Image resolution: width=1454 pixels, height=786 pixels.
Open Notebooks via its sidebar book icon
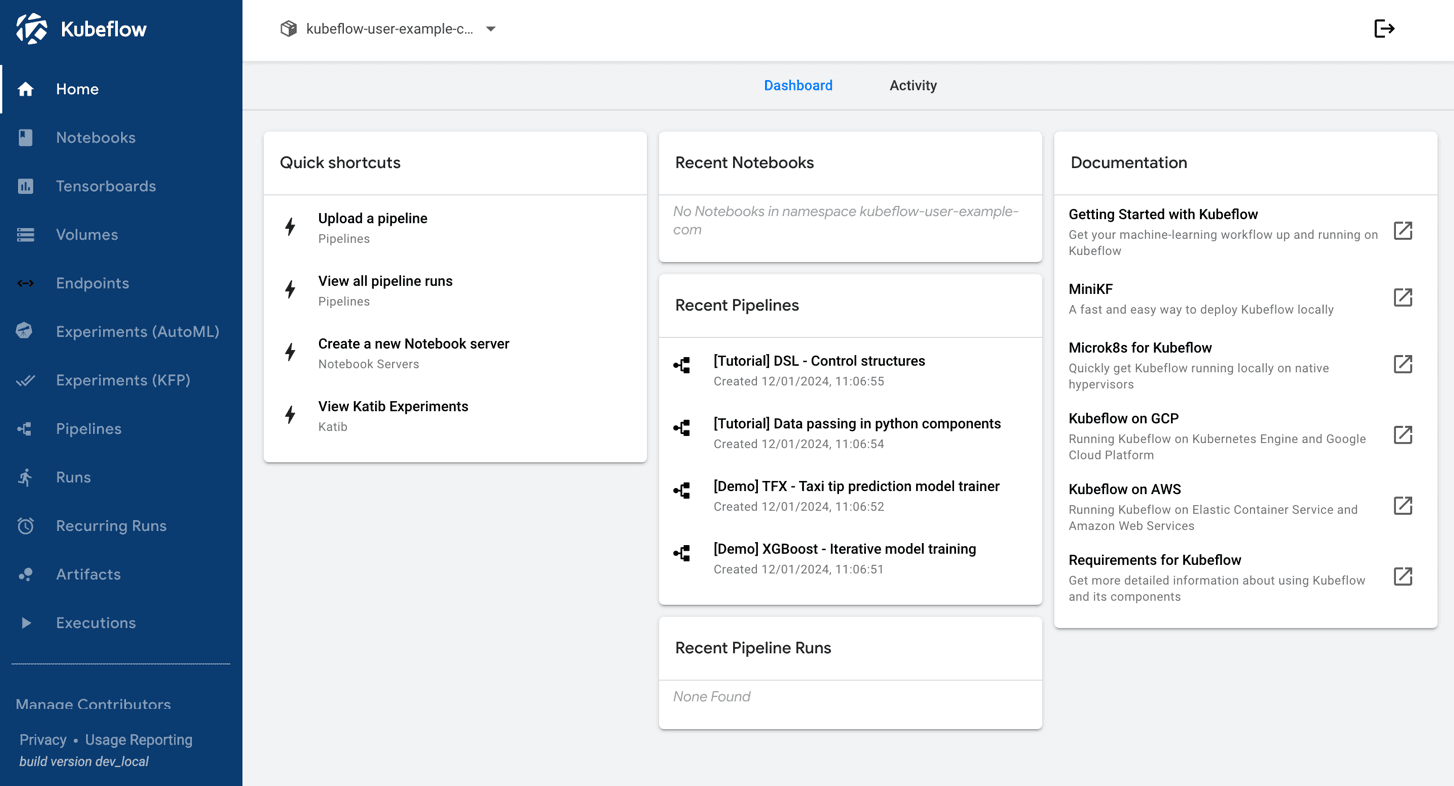point(26,138)
